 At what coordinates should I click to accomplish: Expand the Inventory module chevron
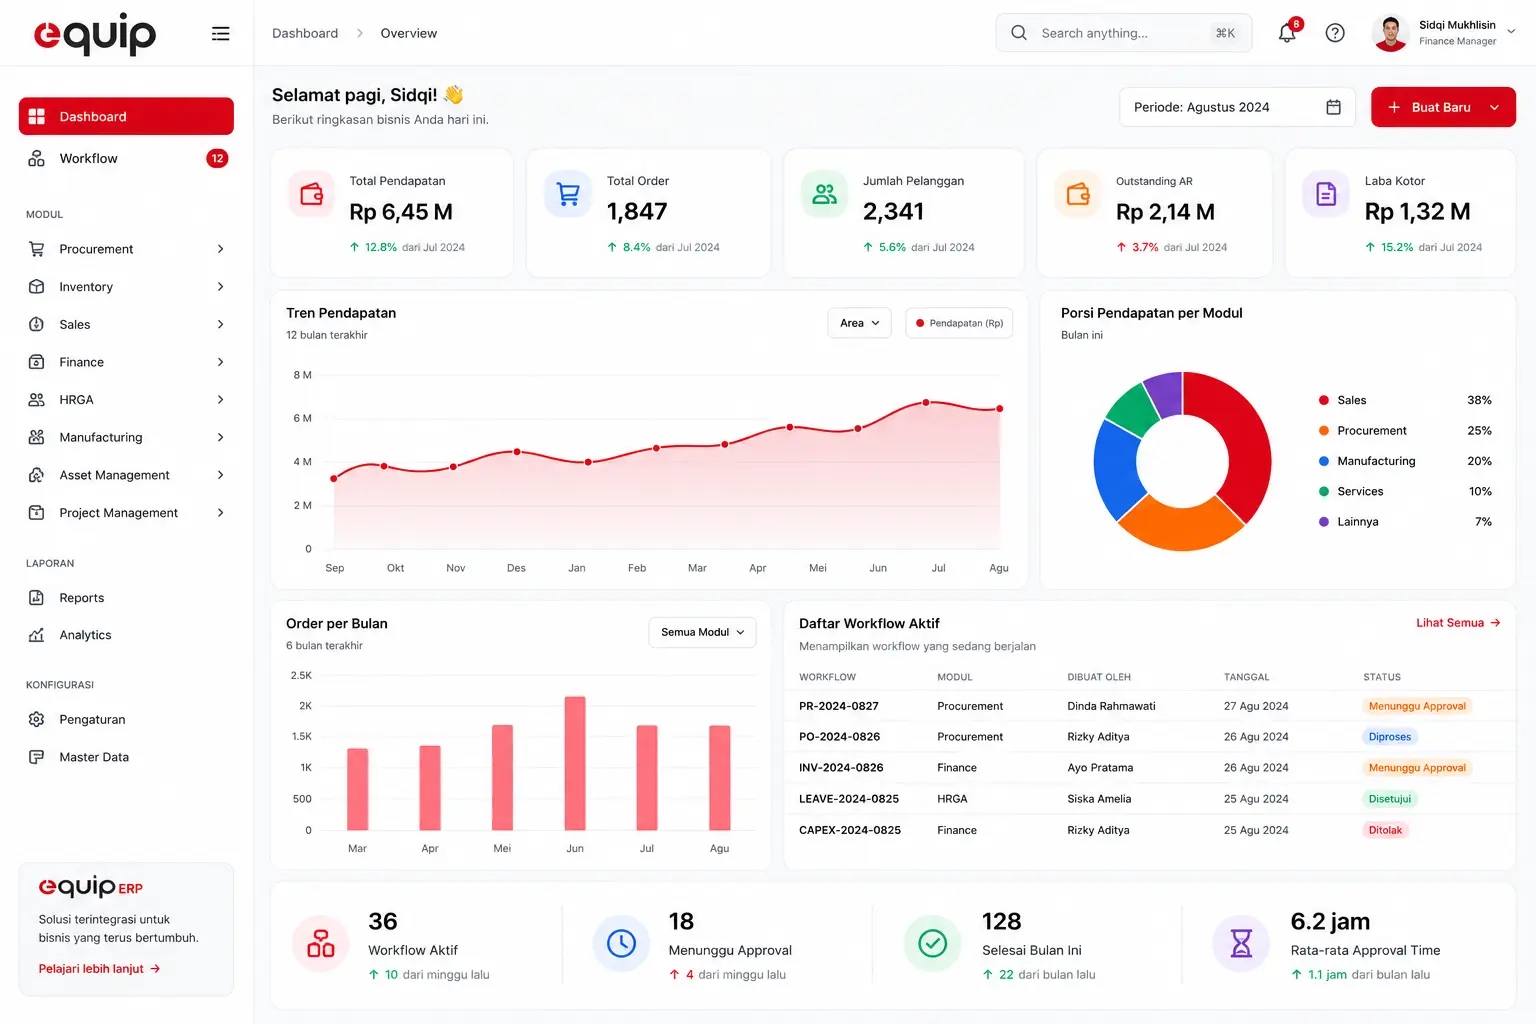pos(221,287)
